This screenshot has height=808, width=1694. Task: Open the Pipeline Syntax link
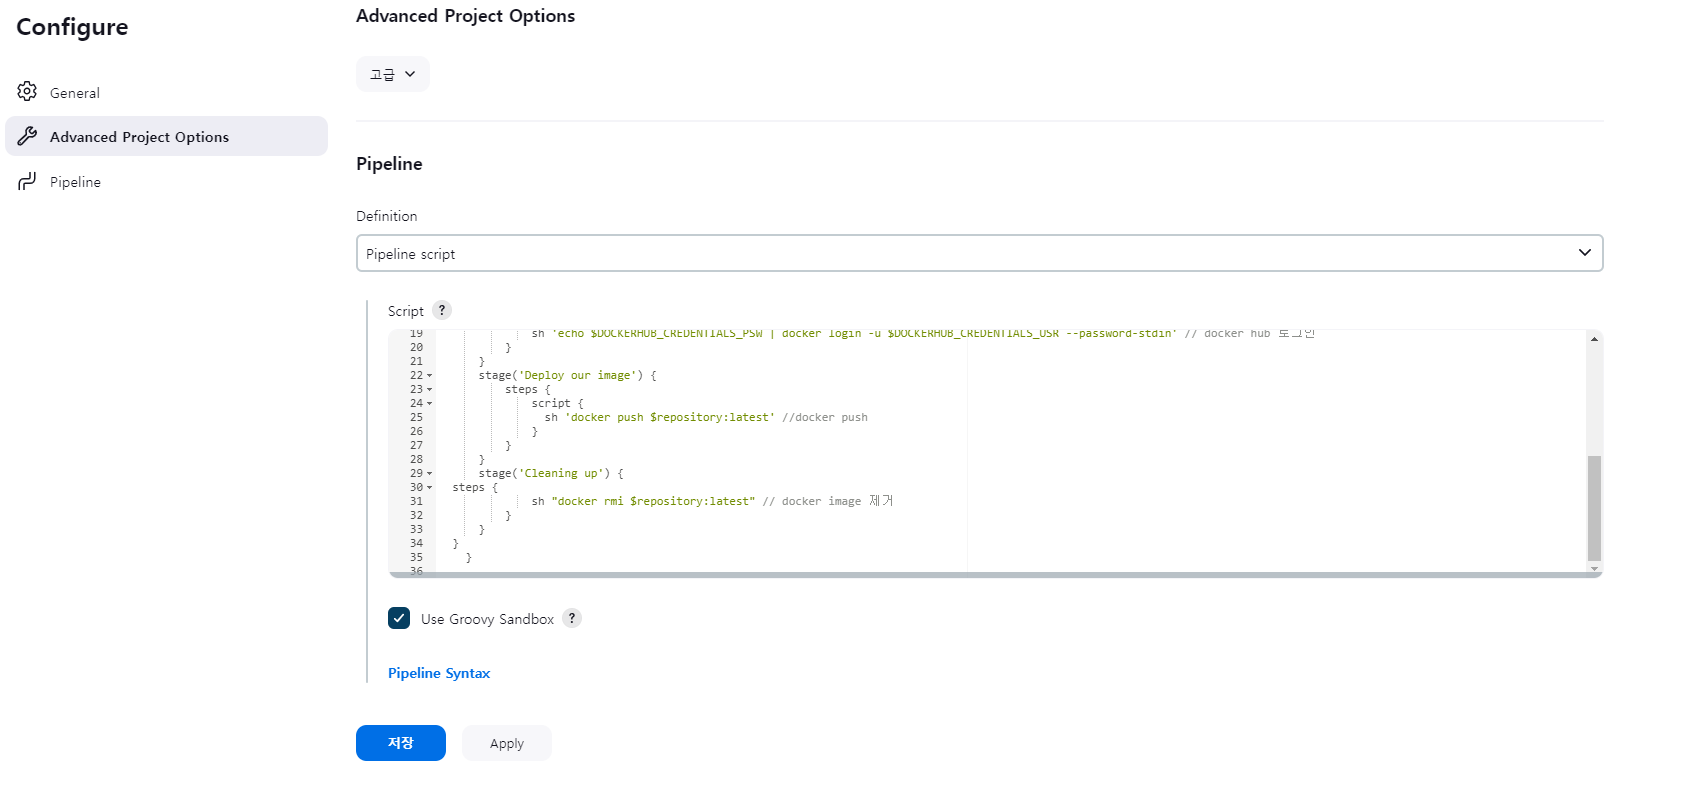click(439, 673)
